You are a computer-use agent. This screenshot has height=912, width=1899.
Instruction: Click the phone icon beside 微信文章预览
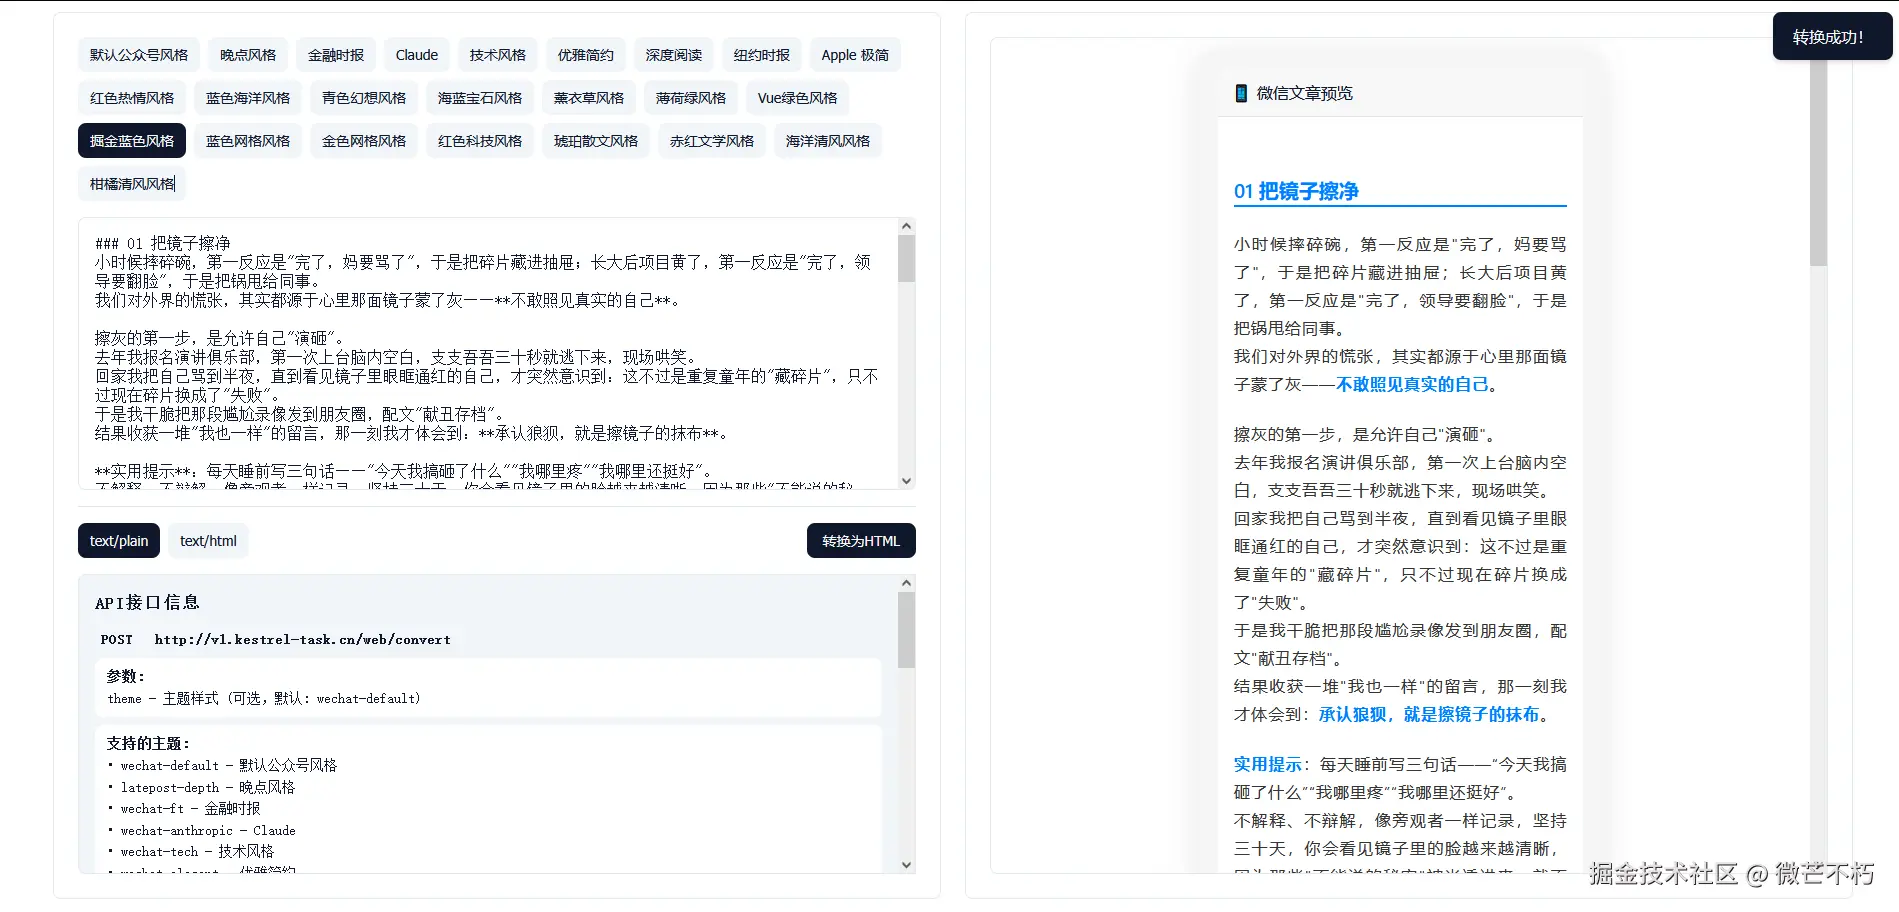pyautogui.click(x=1241, y=93)
